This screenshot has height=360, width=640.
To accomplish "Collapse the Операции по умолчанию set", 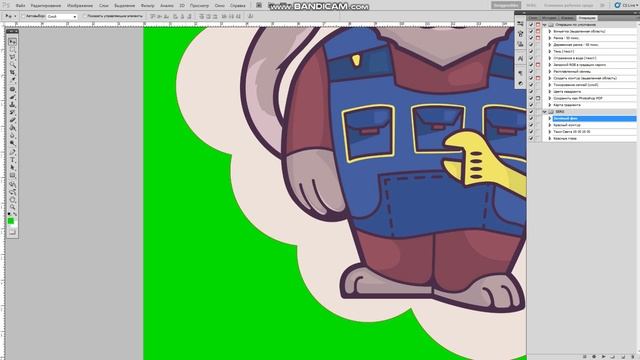I will click(544, 24).
